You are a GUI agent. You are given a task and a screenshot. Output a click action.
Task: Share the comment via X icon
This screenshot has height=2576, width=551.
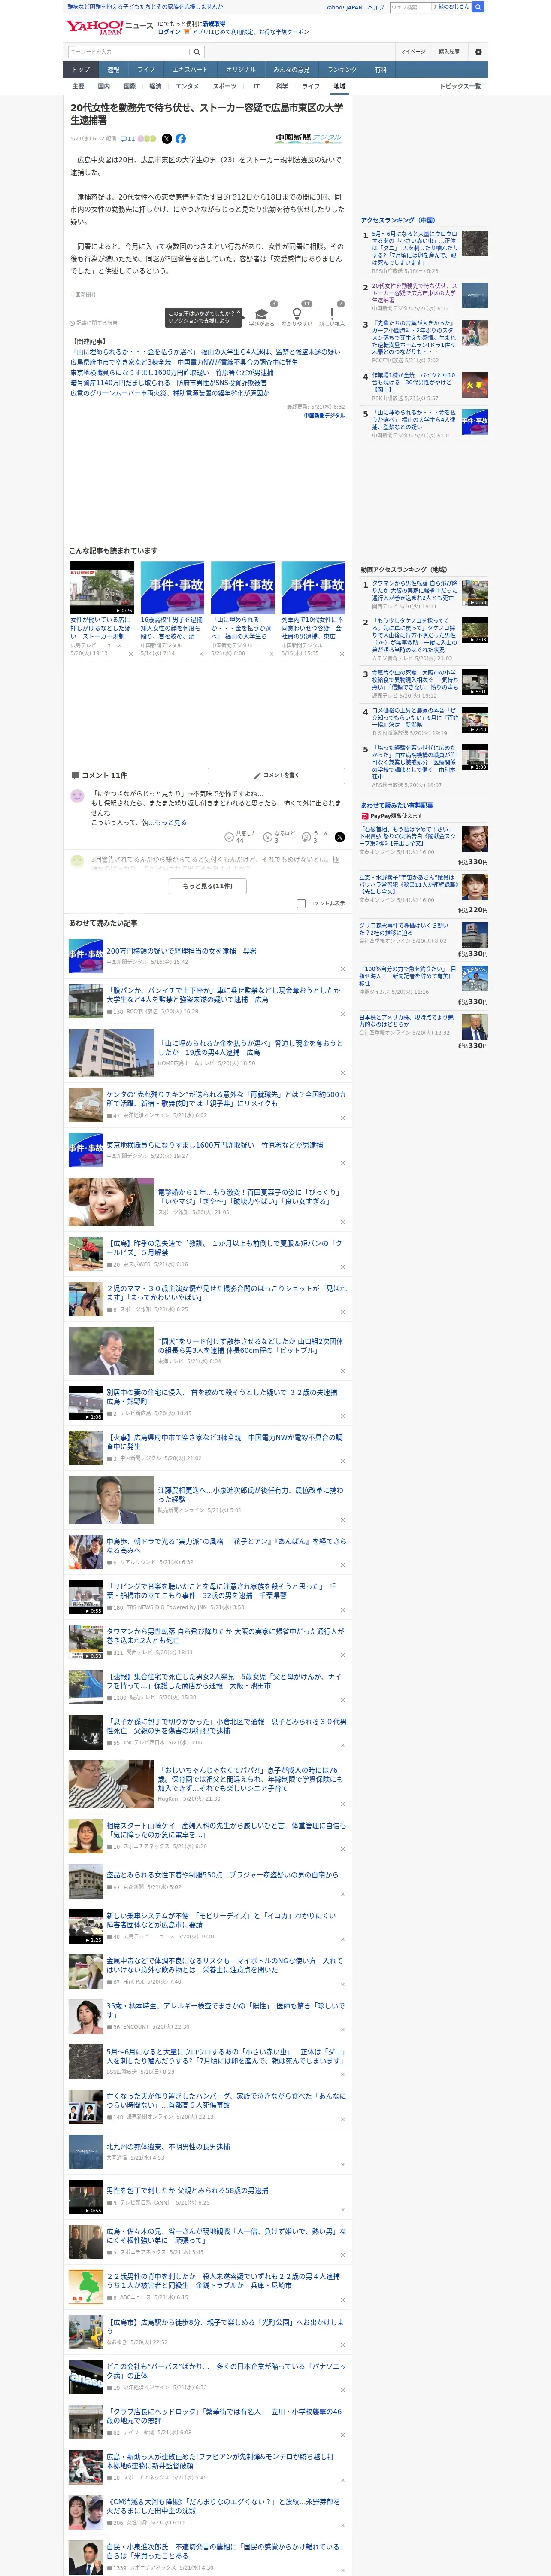[340, 837]
